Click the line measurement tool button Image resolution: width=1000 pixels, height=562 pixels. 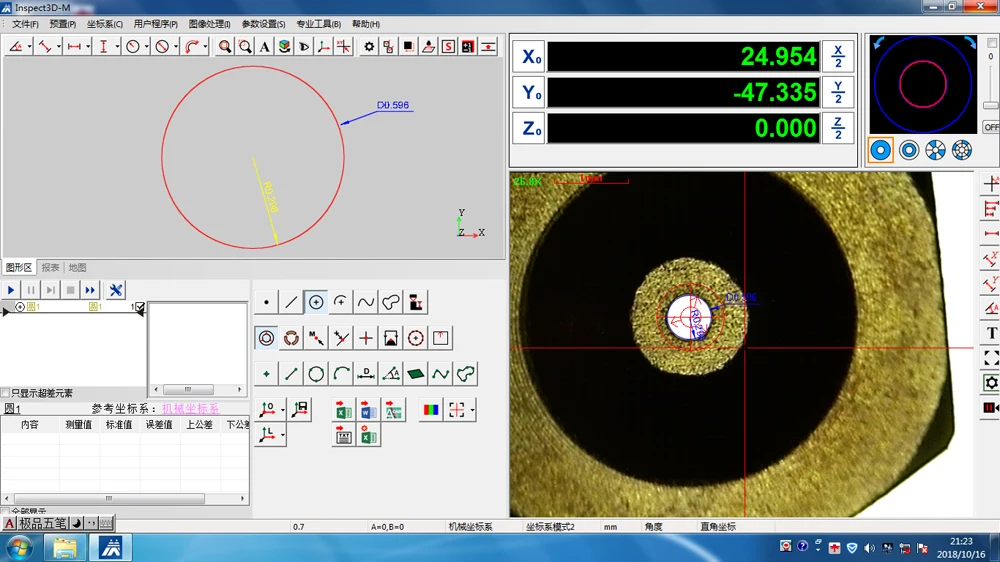coord(291,302)
